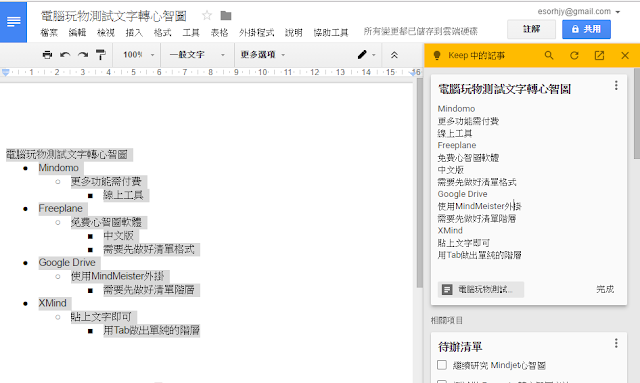Click the blue 共用 share button

pyautogui.click(x=586, y=29)
